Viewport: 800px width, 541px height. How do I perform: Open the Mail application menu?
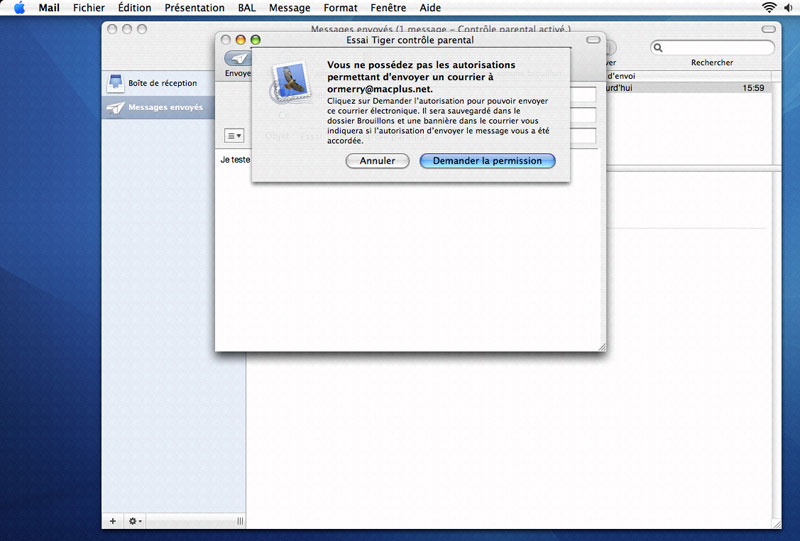pyautogui.click(x=49, y=8)
